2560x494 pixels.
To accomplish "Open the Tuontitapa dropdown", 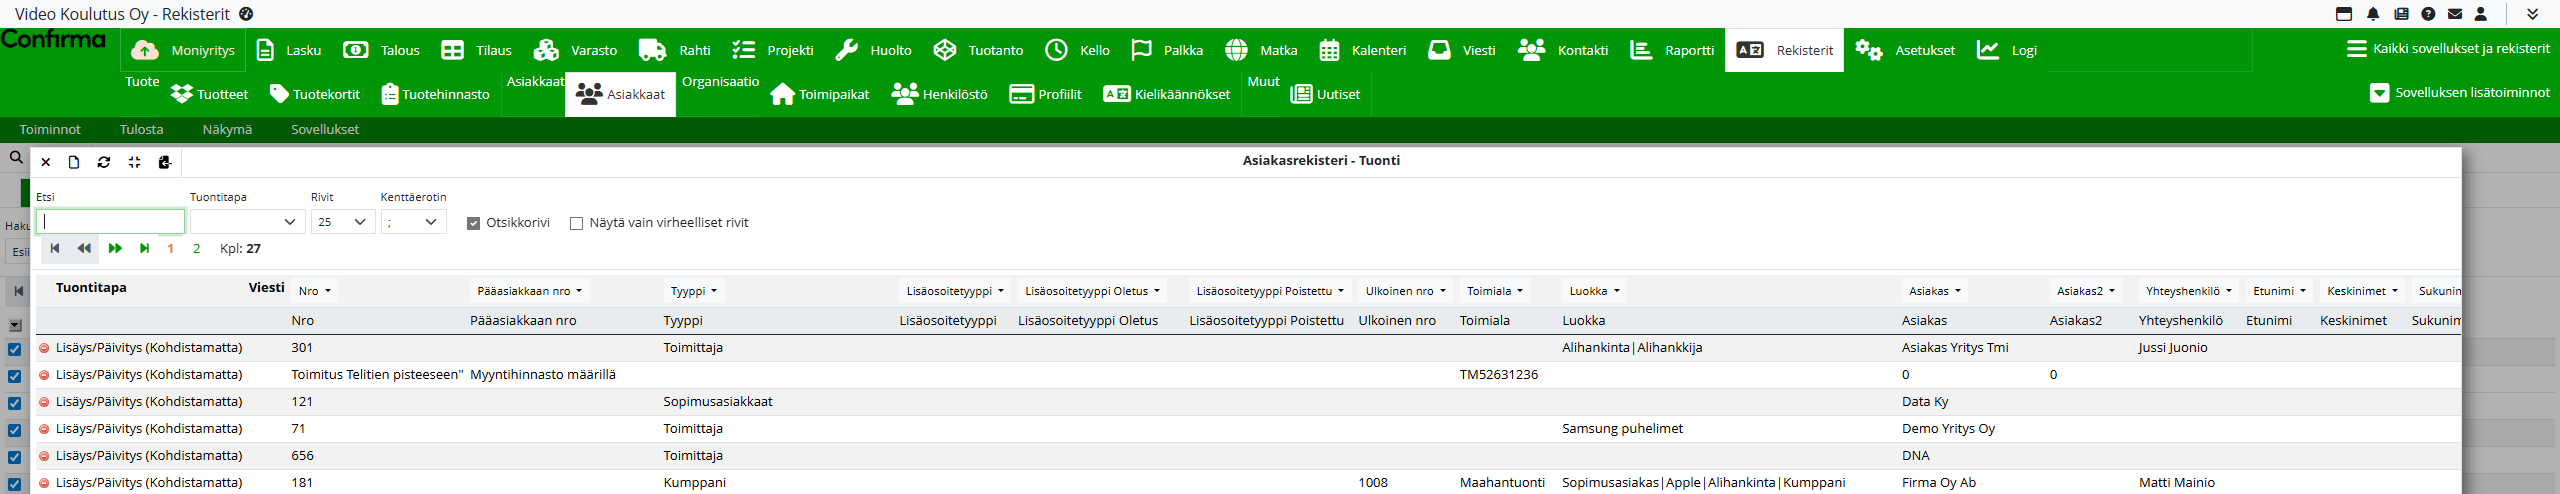I will (248, 222).
